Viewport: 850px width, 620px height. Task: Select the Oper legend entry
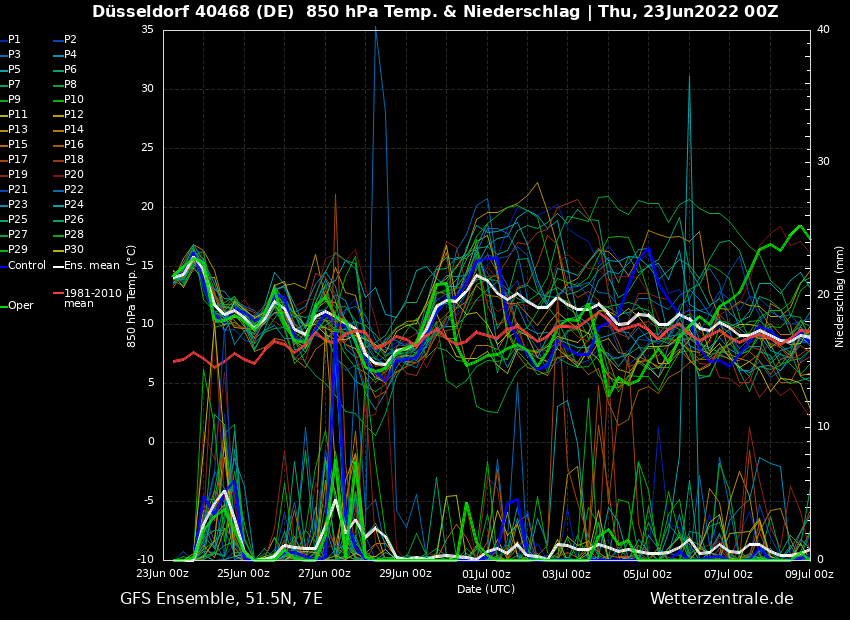[x=20, y=306]
